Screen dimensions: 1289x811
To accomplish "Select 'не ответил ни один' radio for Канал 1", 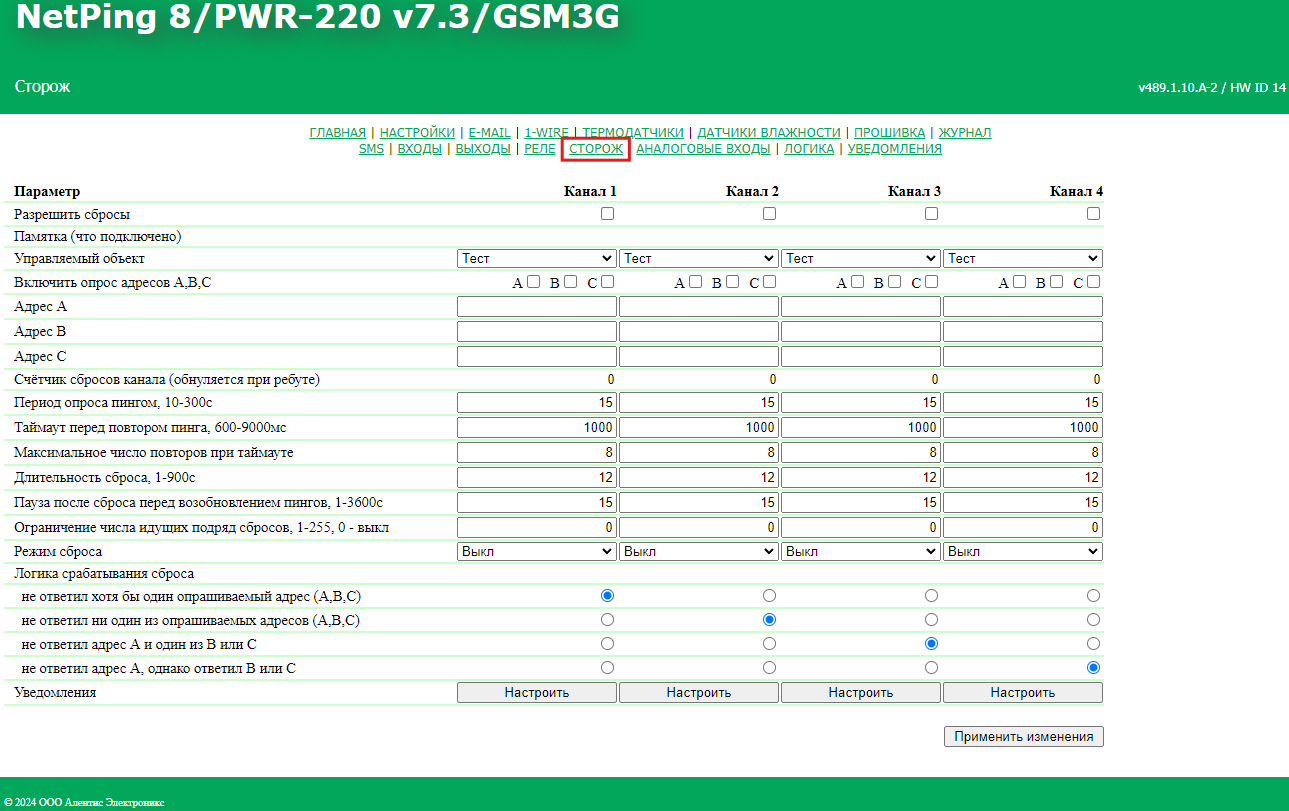I will 607,620.
